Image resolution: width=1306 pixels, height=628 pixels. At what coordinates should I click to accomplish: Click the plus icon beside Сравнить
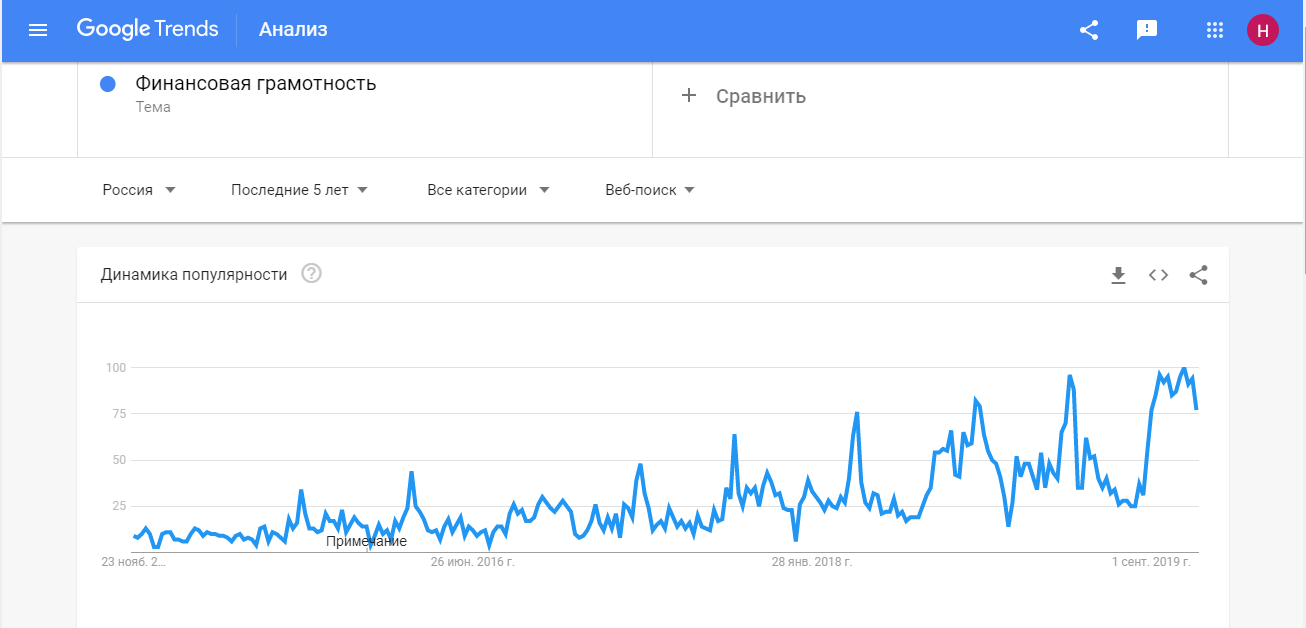tap(688, 96)
